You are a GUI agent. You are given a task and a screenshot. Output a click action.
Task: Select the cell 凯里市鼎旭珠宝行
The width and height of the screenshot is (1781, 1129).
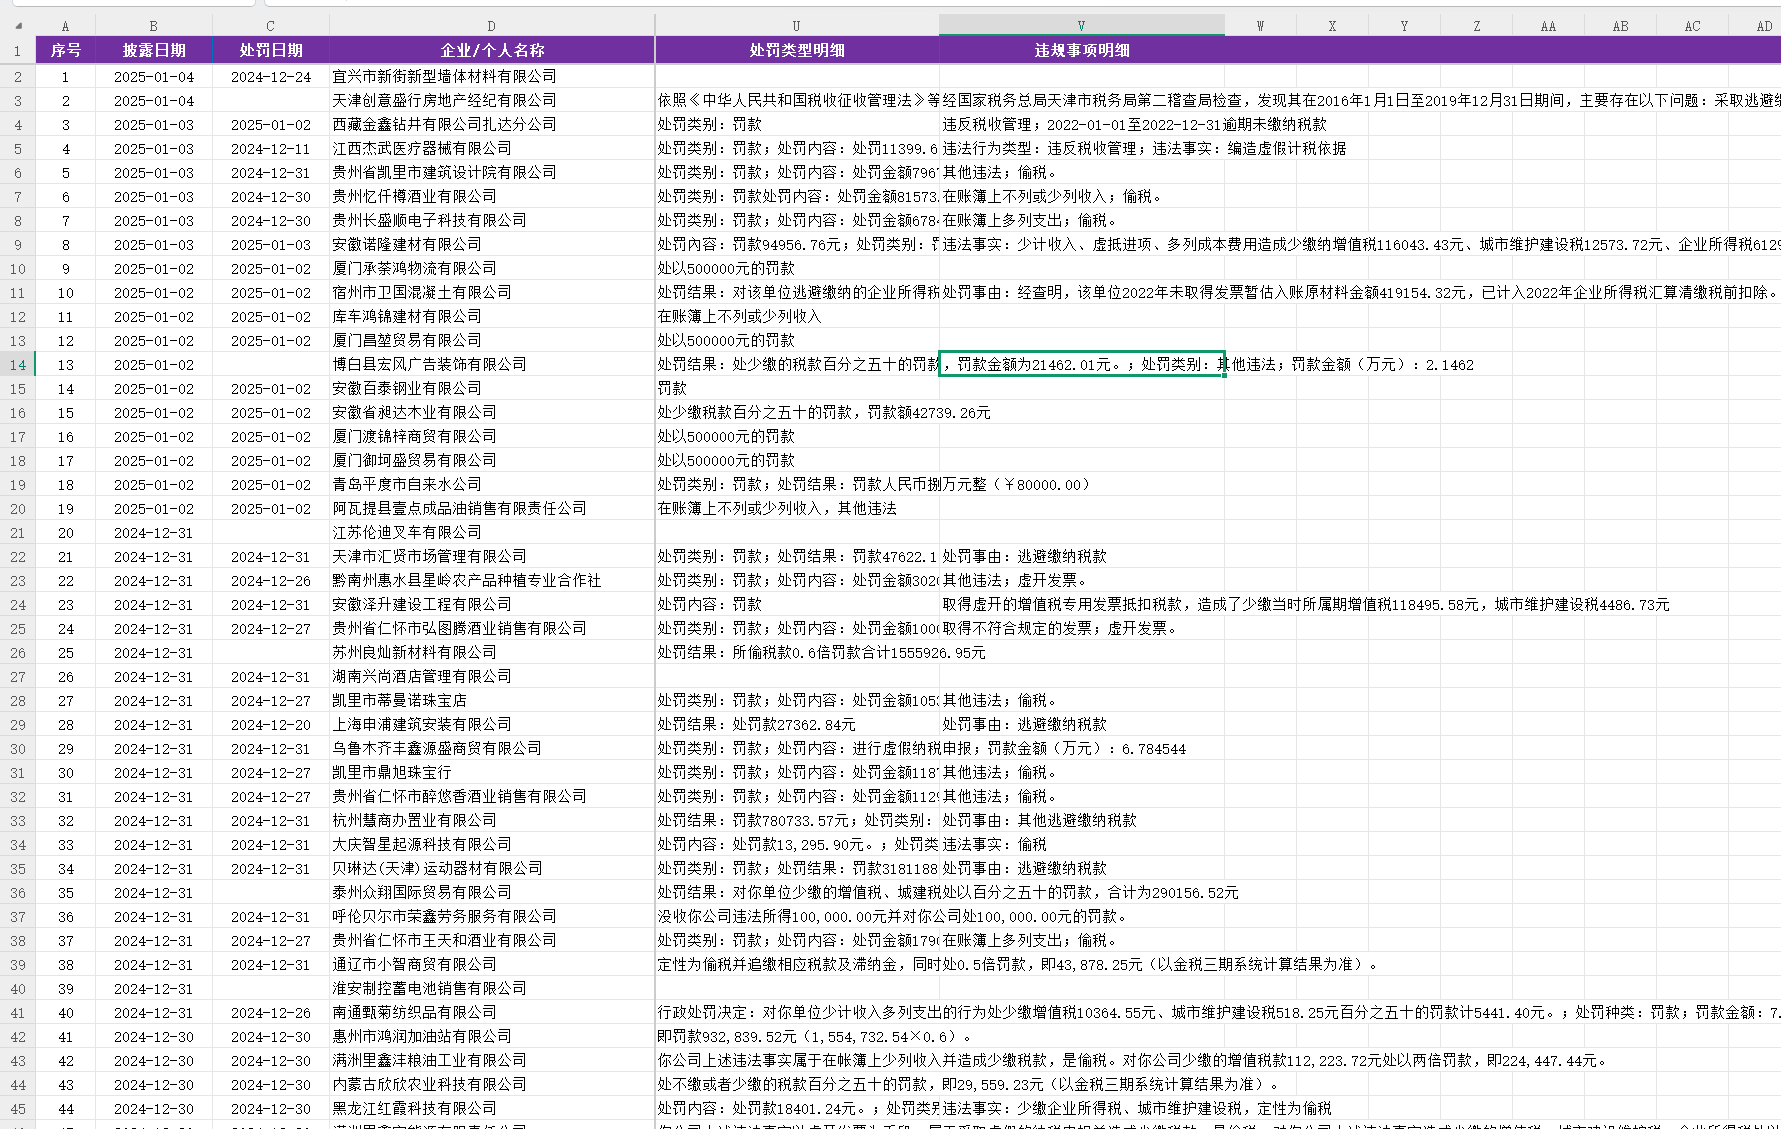coord(491,773)
